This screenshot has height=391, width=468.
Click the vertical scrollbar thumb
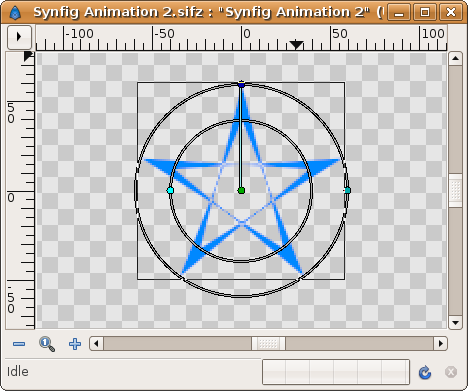[x=455, y=191]
